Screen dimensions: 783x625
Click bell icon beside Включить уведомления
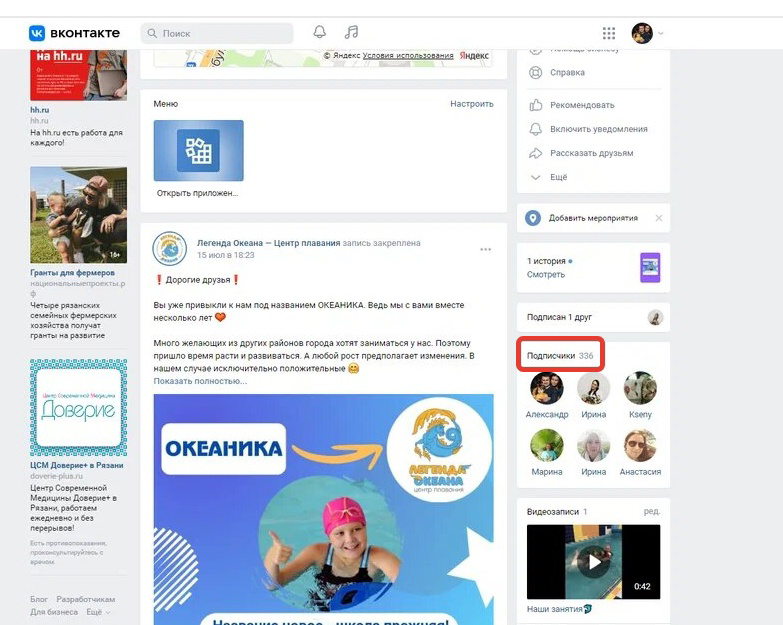click(535, 129)
